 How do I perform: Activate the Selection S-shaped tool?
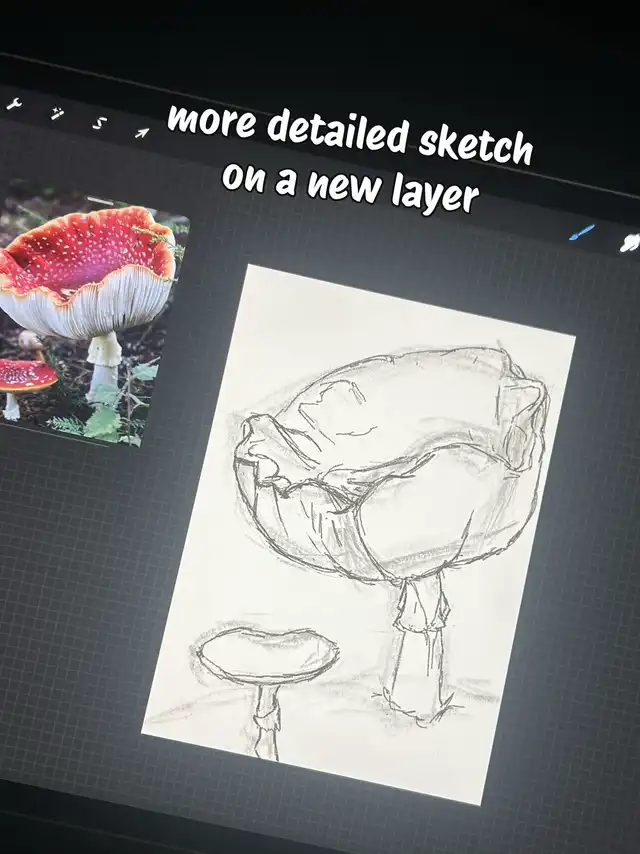click(x=99, y=123)
